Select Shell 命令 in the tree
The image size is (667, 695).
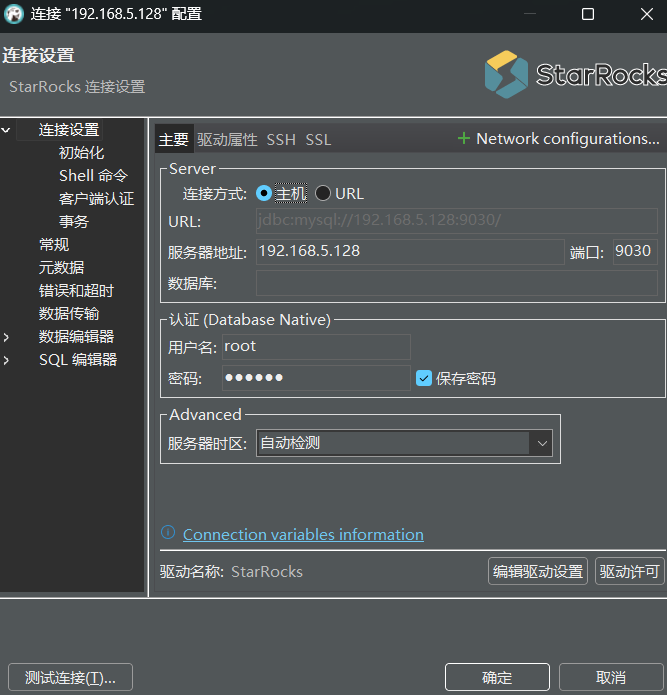coord(94,176)
